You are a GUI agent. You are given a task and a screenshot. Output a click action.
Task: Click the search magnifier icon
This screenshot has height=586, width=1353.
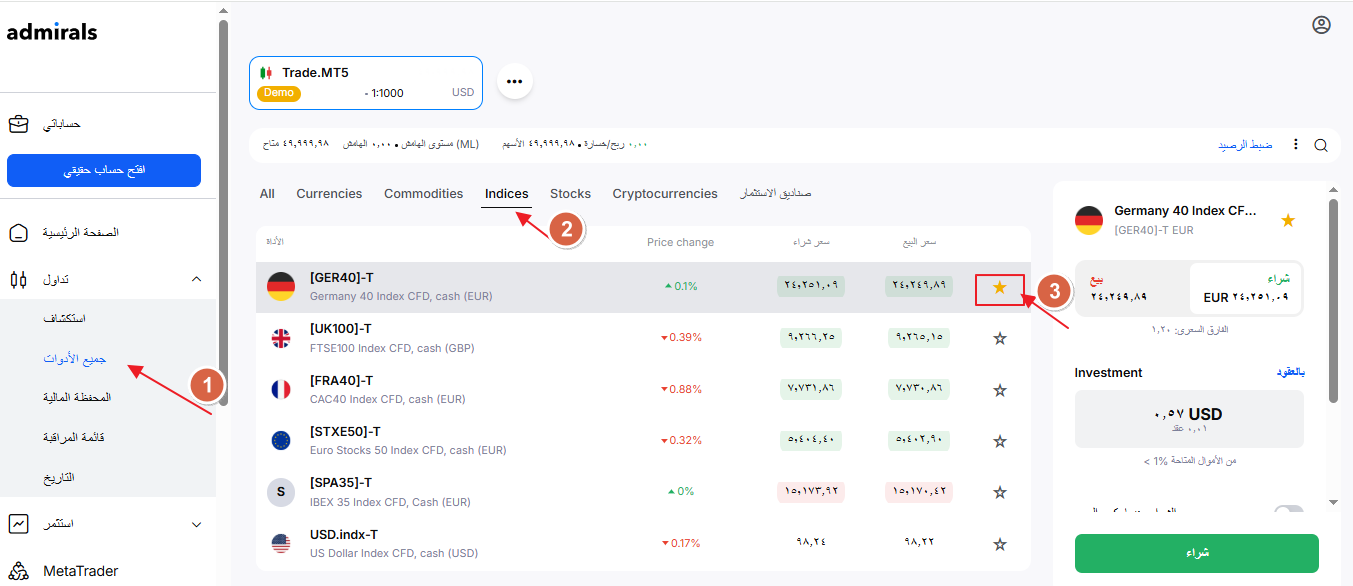(x=1320, y=145)
